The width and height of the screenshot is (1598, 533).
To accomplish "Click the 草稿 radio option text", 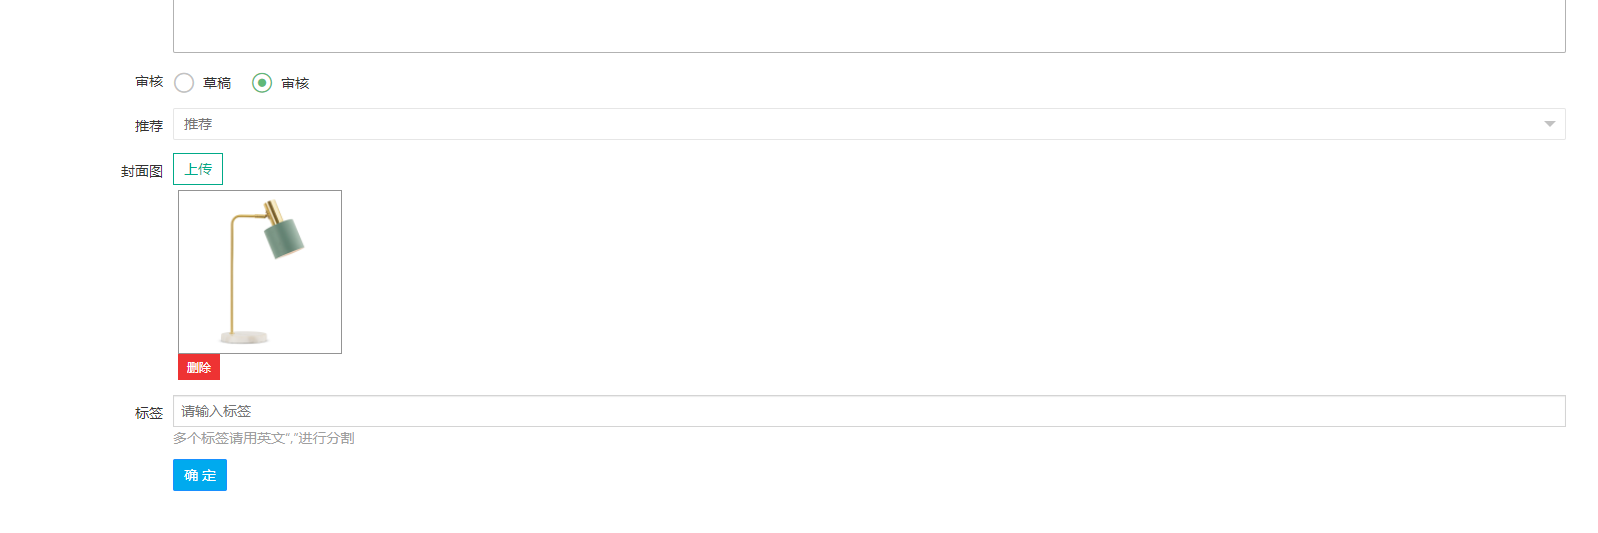I will 217,83.
